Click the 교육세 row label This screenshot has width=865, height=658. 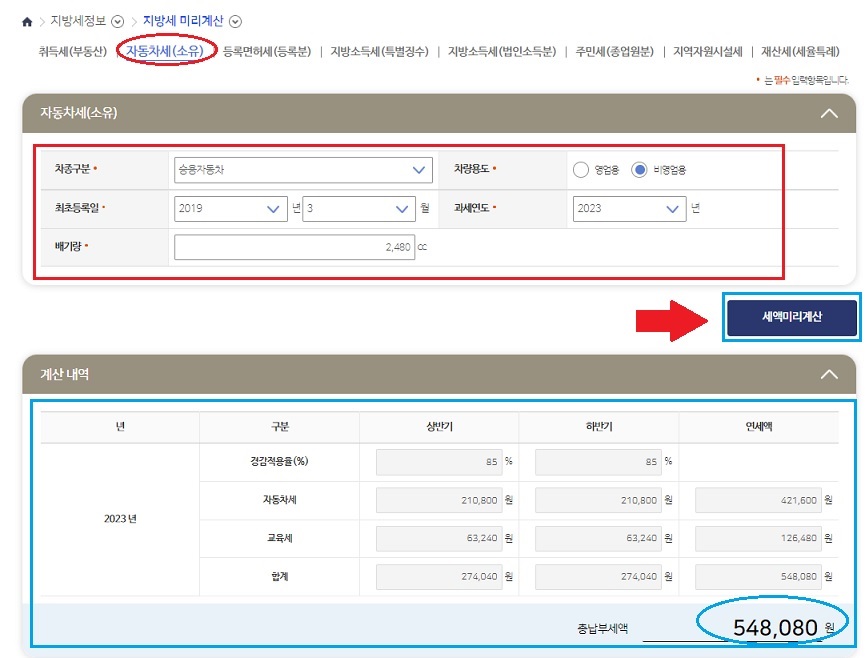280,538
